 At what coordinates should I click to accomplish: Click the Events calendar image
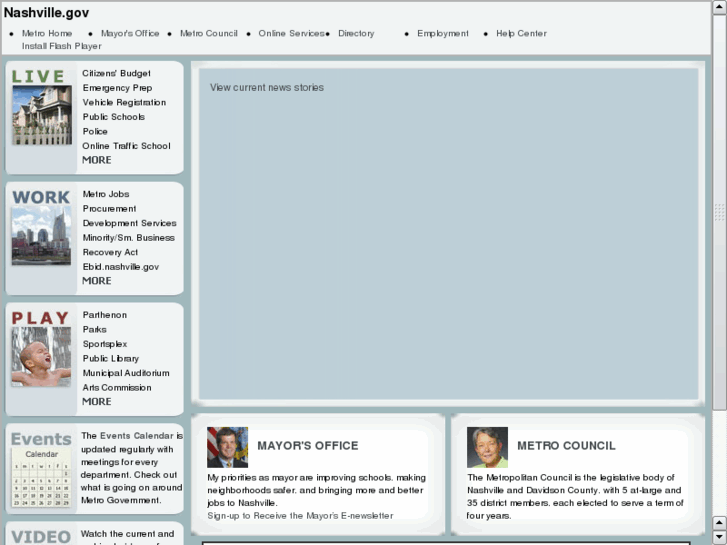(x=42, y=477)
